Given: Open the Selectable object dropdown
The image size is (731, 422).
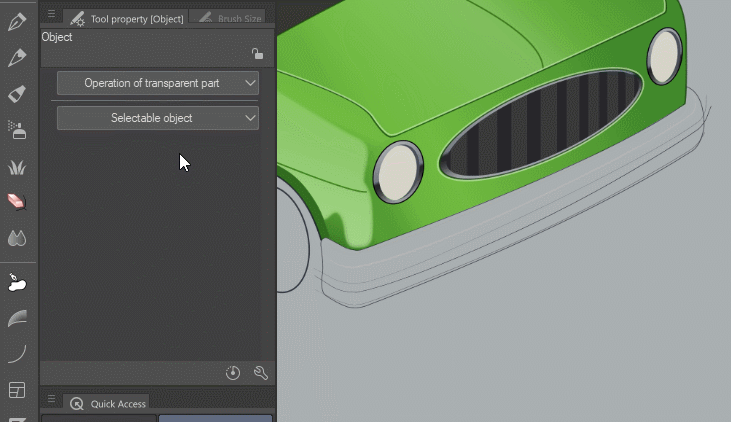Looking at the screenshot, I should (x=158, y=118).
